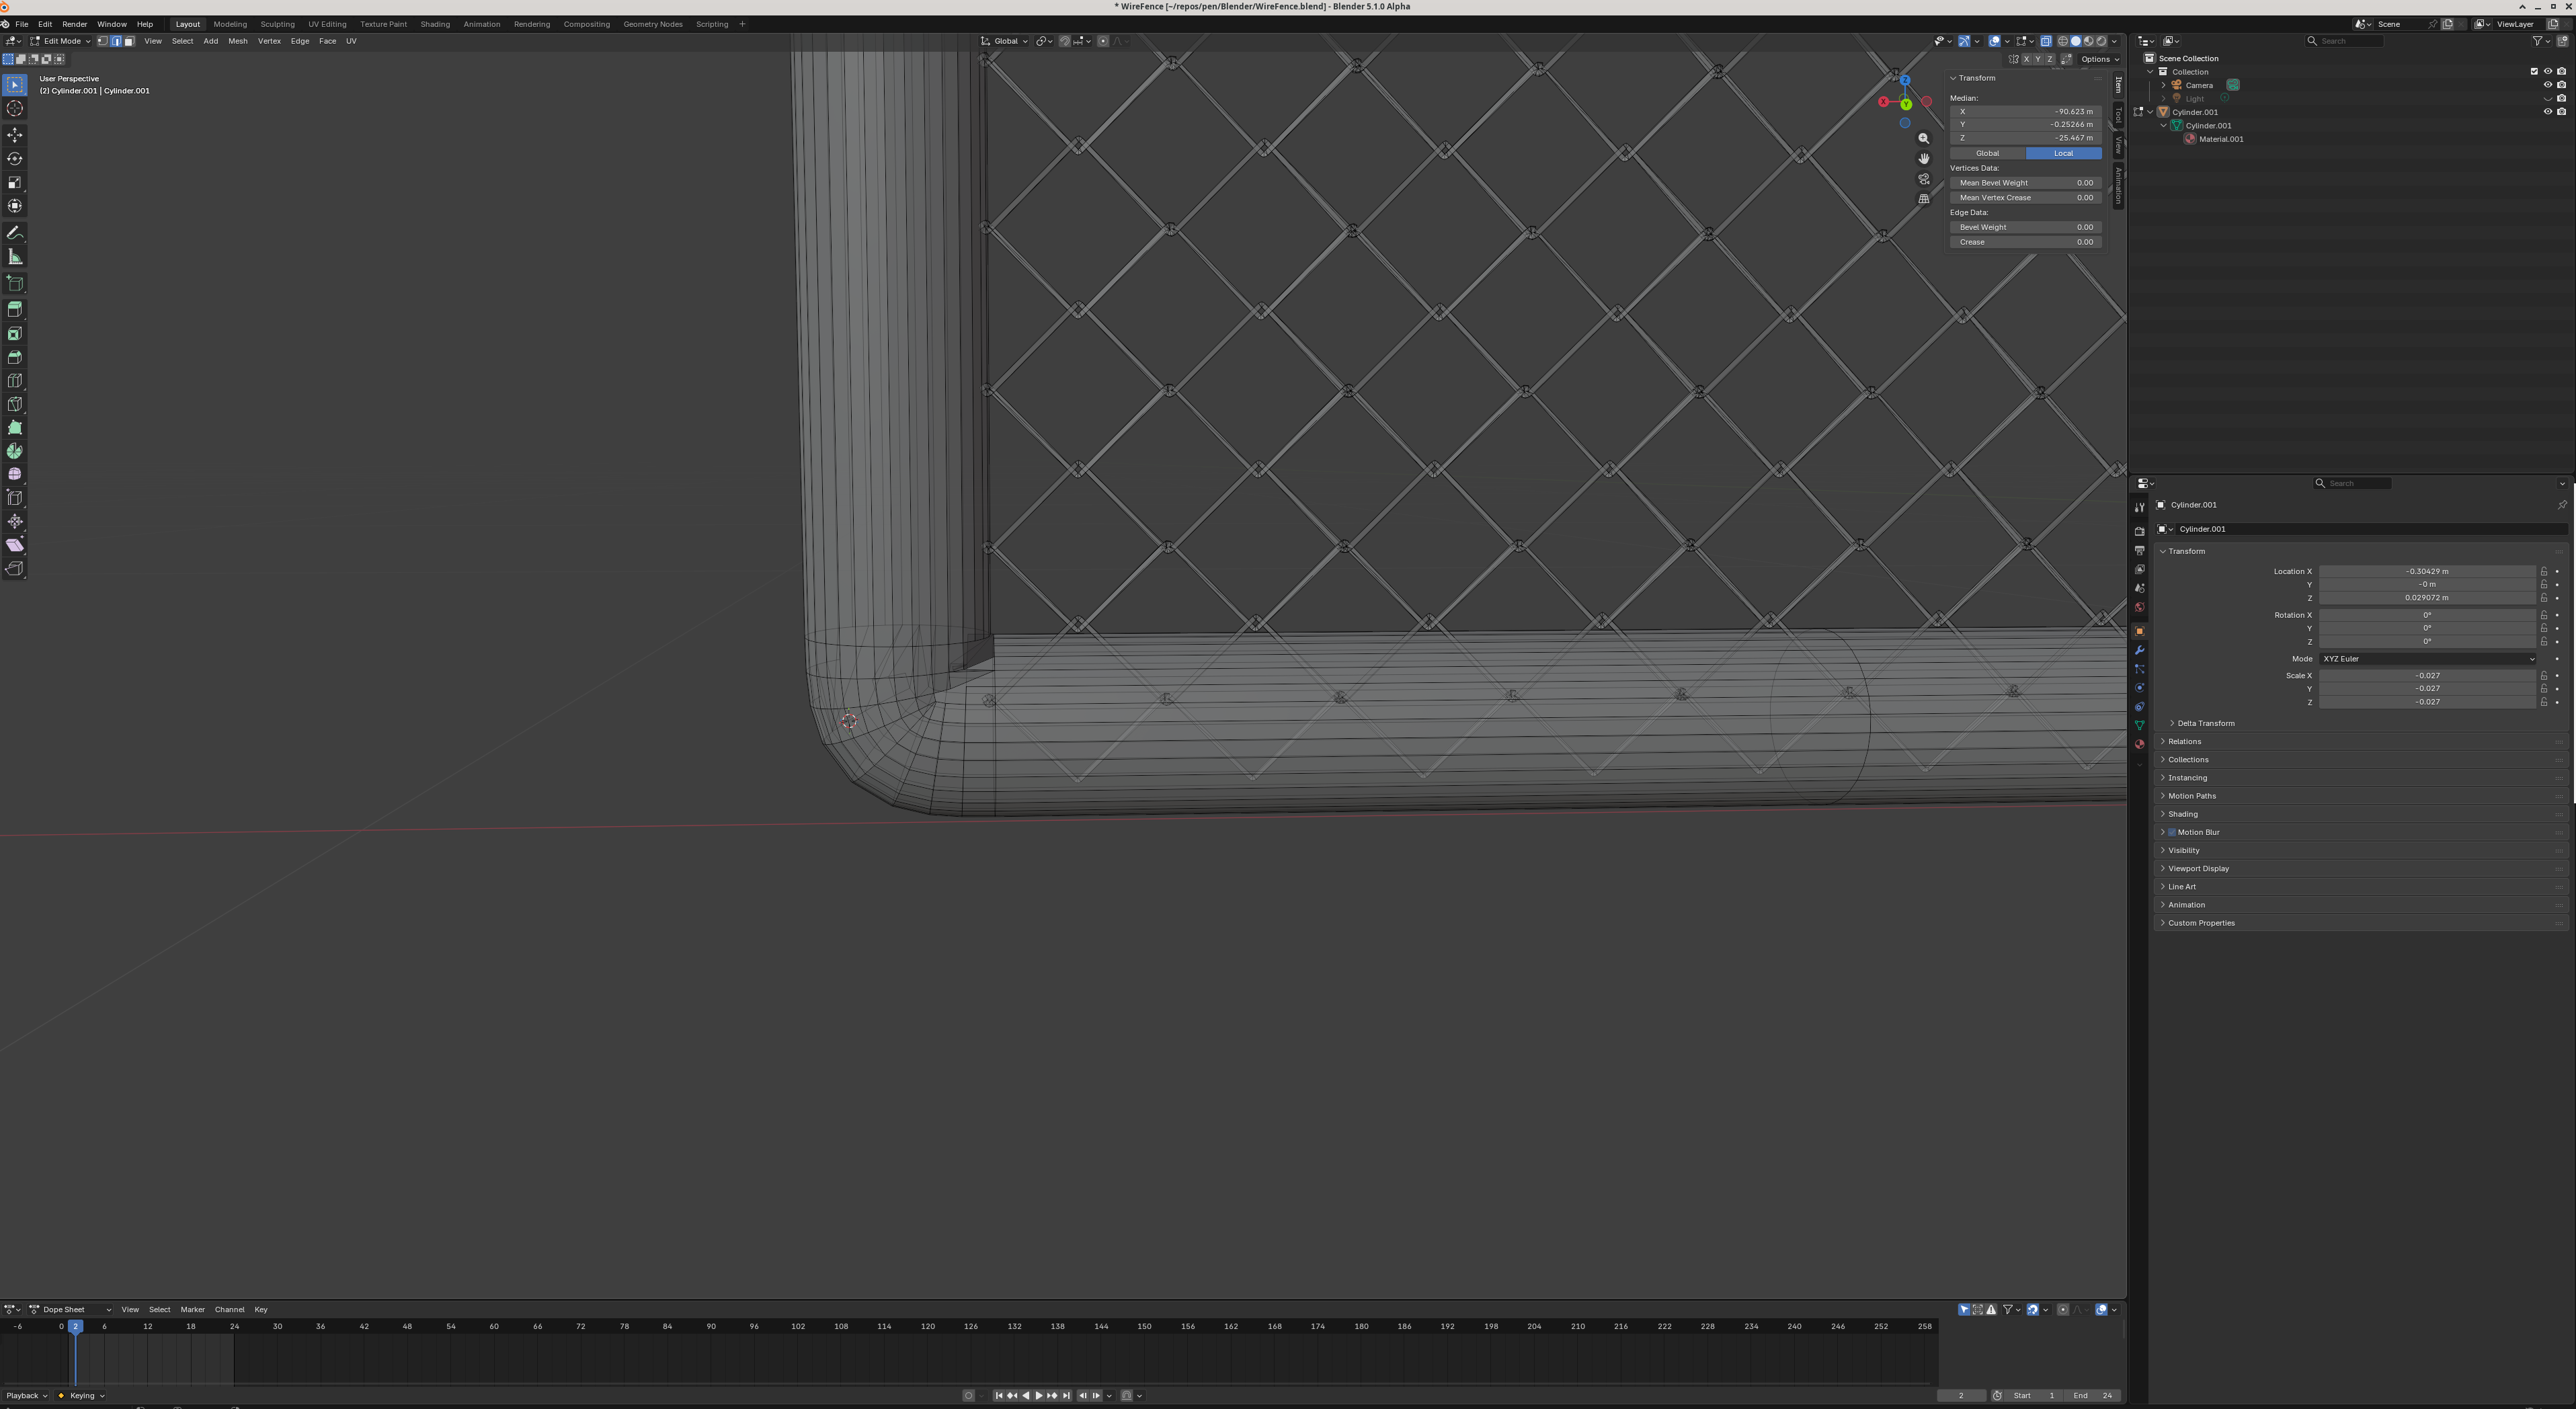Viewport: 2576px width, 1409px height.
Task: Select the Move tool in the toolbar
Action: [x=15, y=135]
